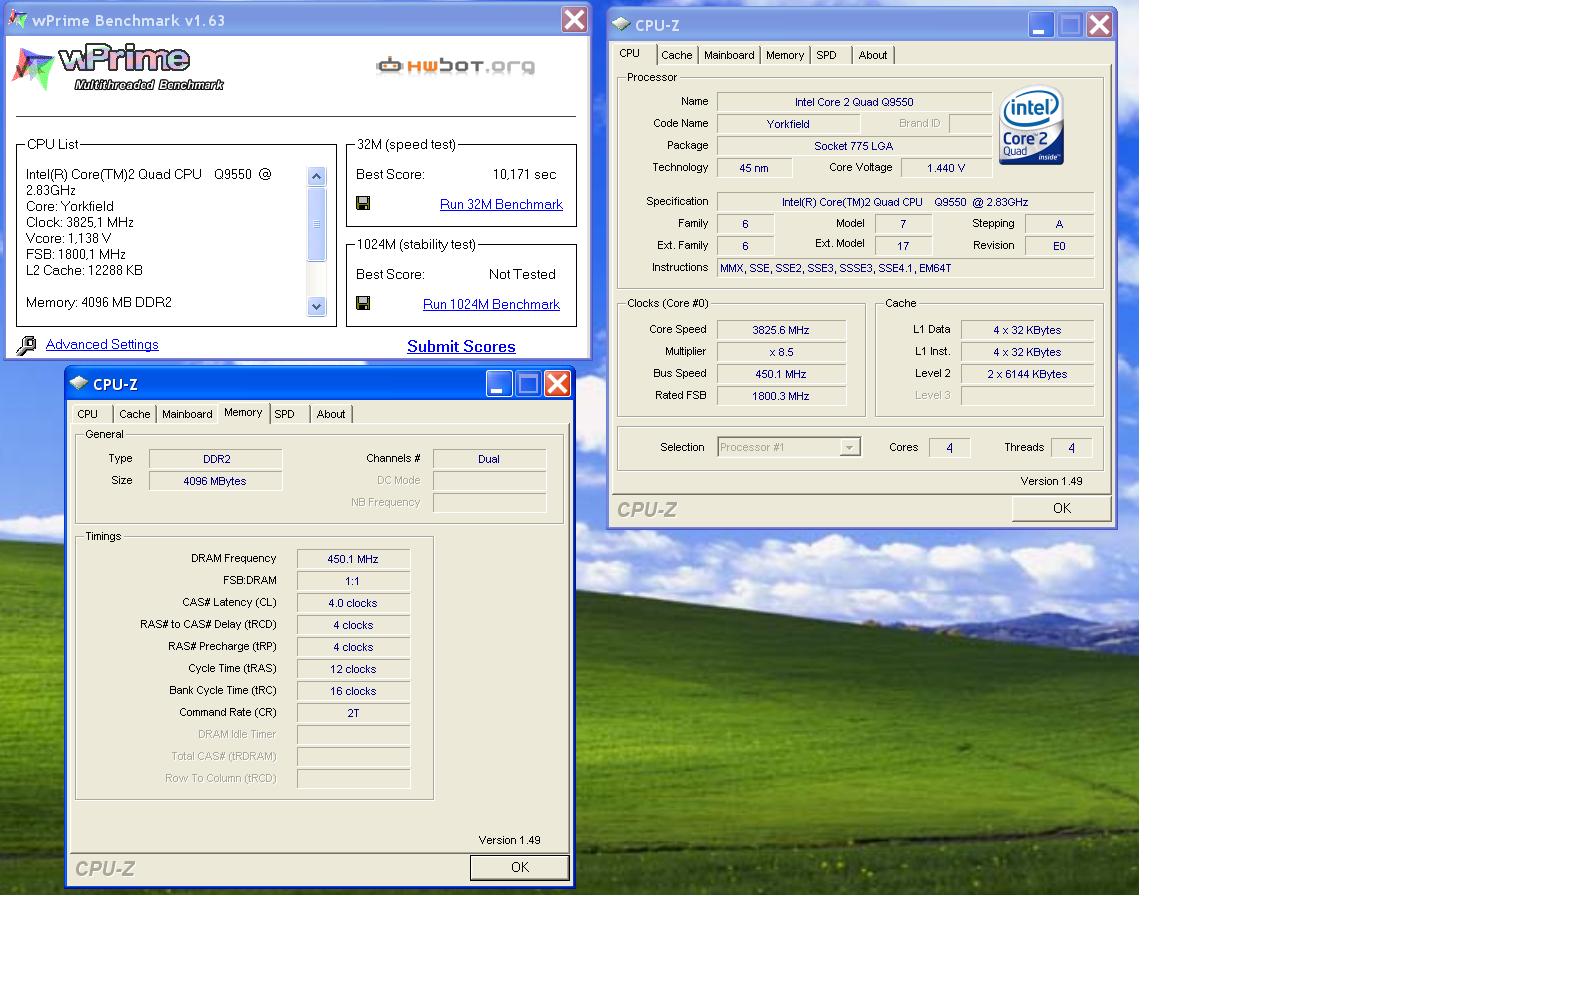Viewport: 1575px width, 984px height.
Task: Click the hwbot.org logo
Action: (x=455, y=66)
